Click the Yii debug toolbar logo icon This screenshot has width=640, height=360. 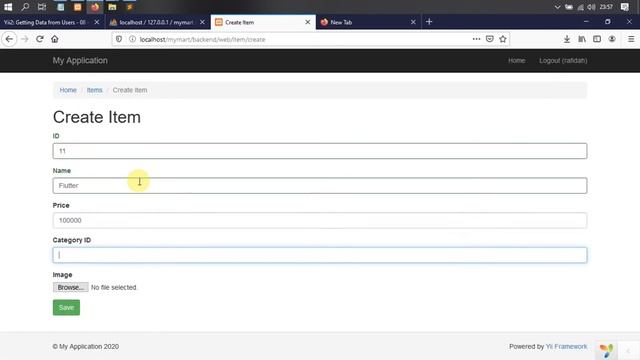606,351
